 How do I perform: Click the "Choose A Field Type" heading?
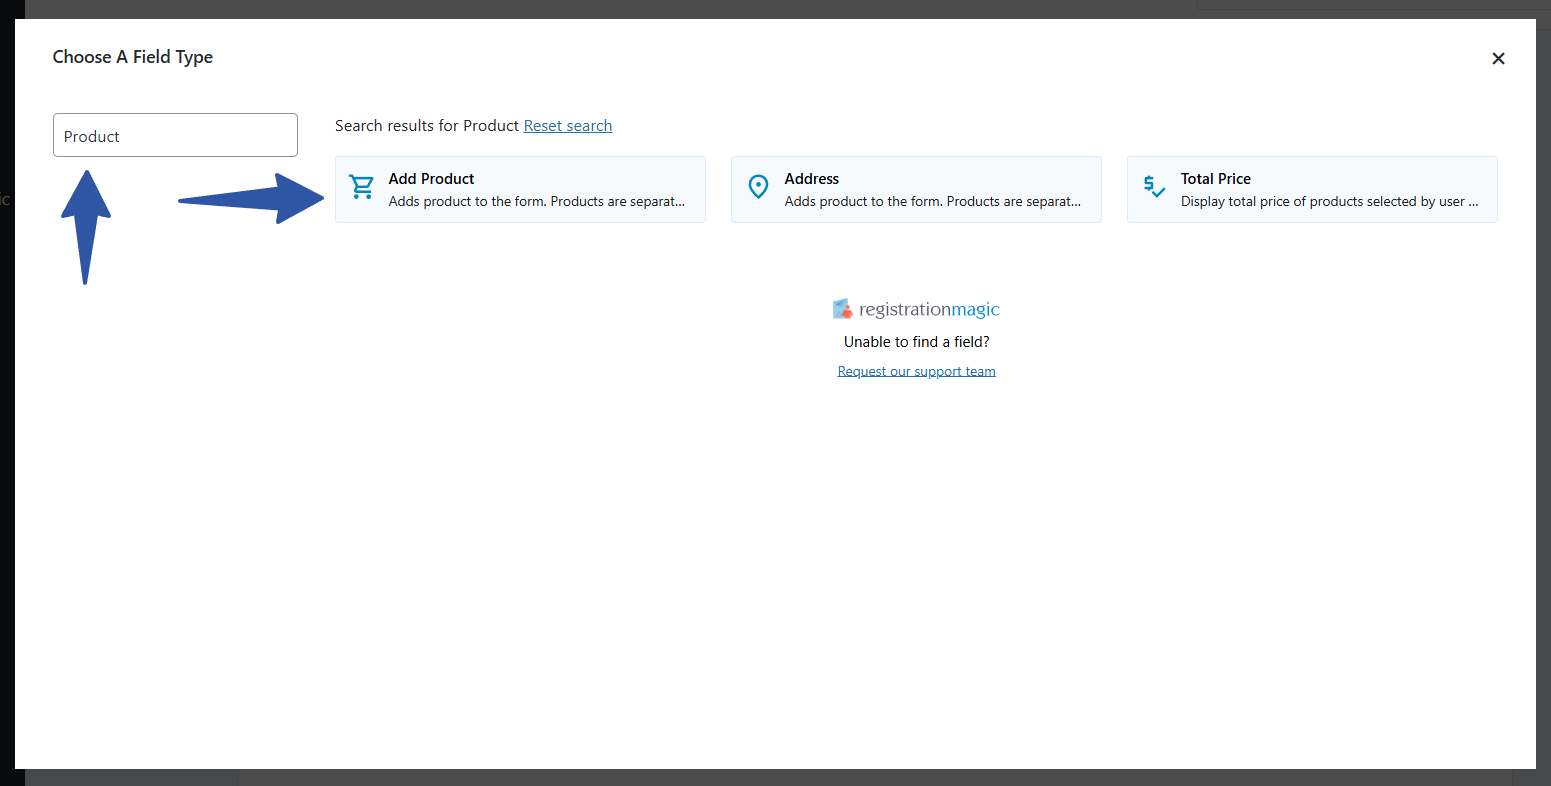tap(132, 57)
